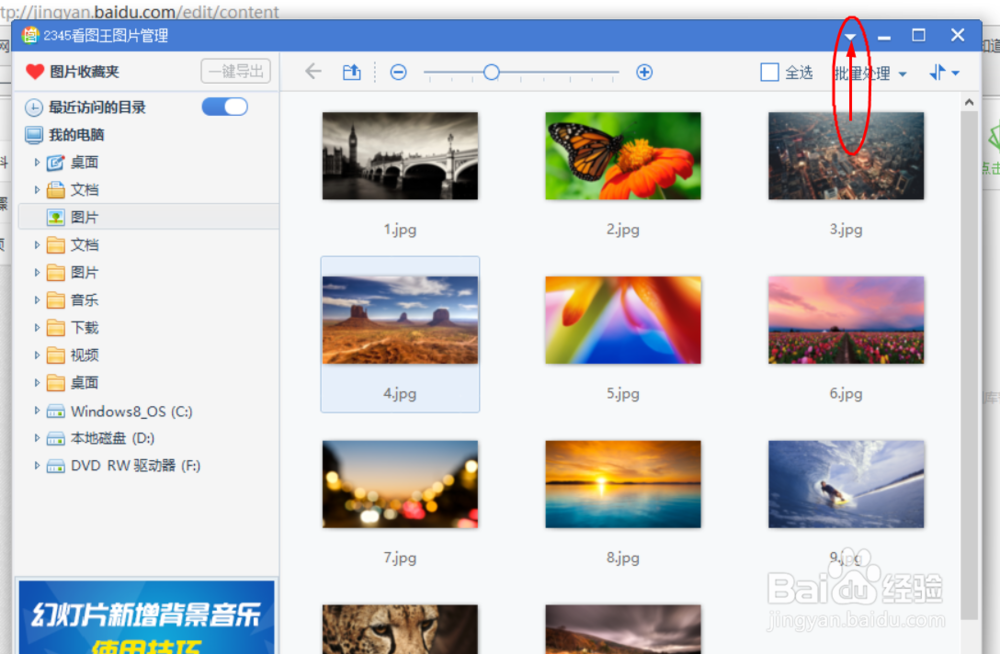Screen dimensions: 1000x654
Task: Click the 视频 folder icon
Action: 56,355
